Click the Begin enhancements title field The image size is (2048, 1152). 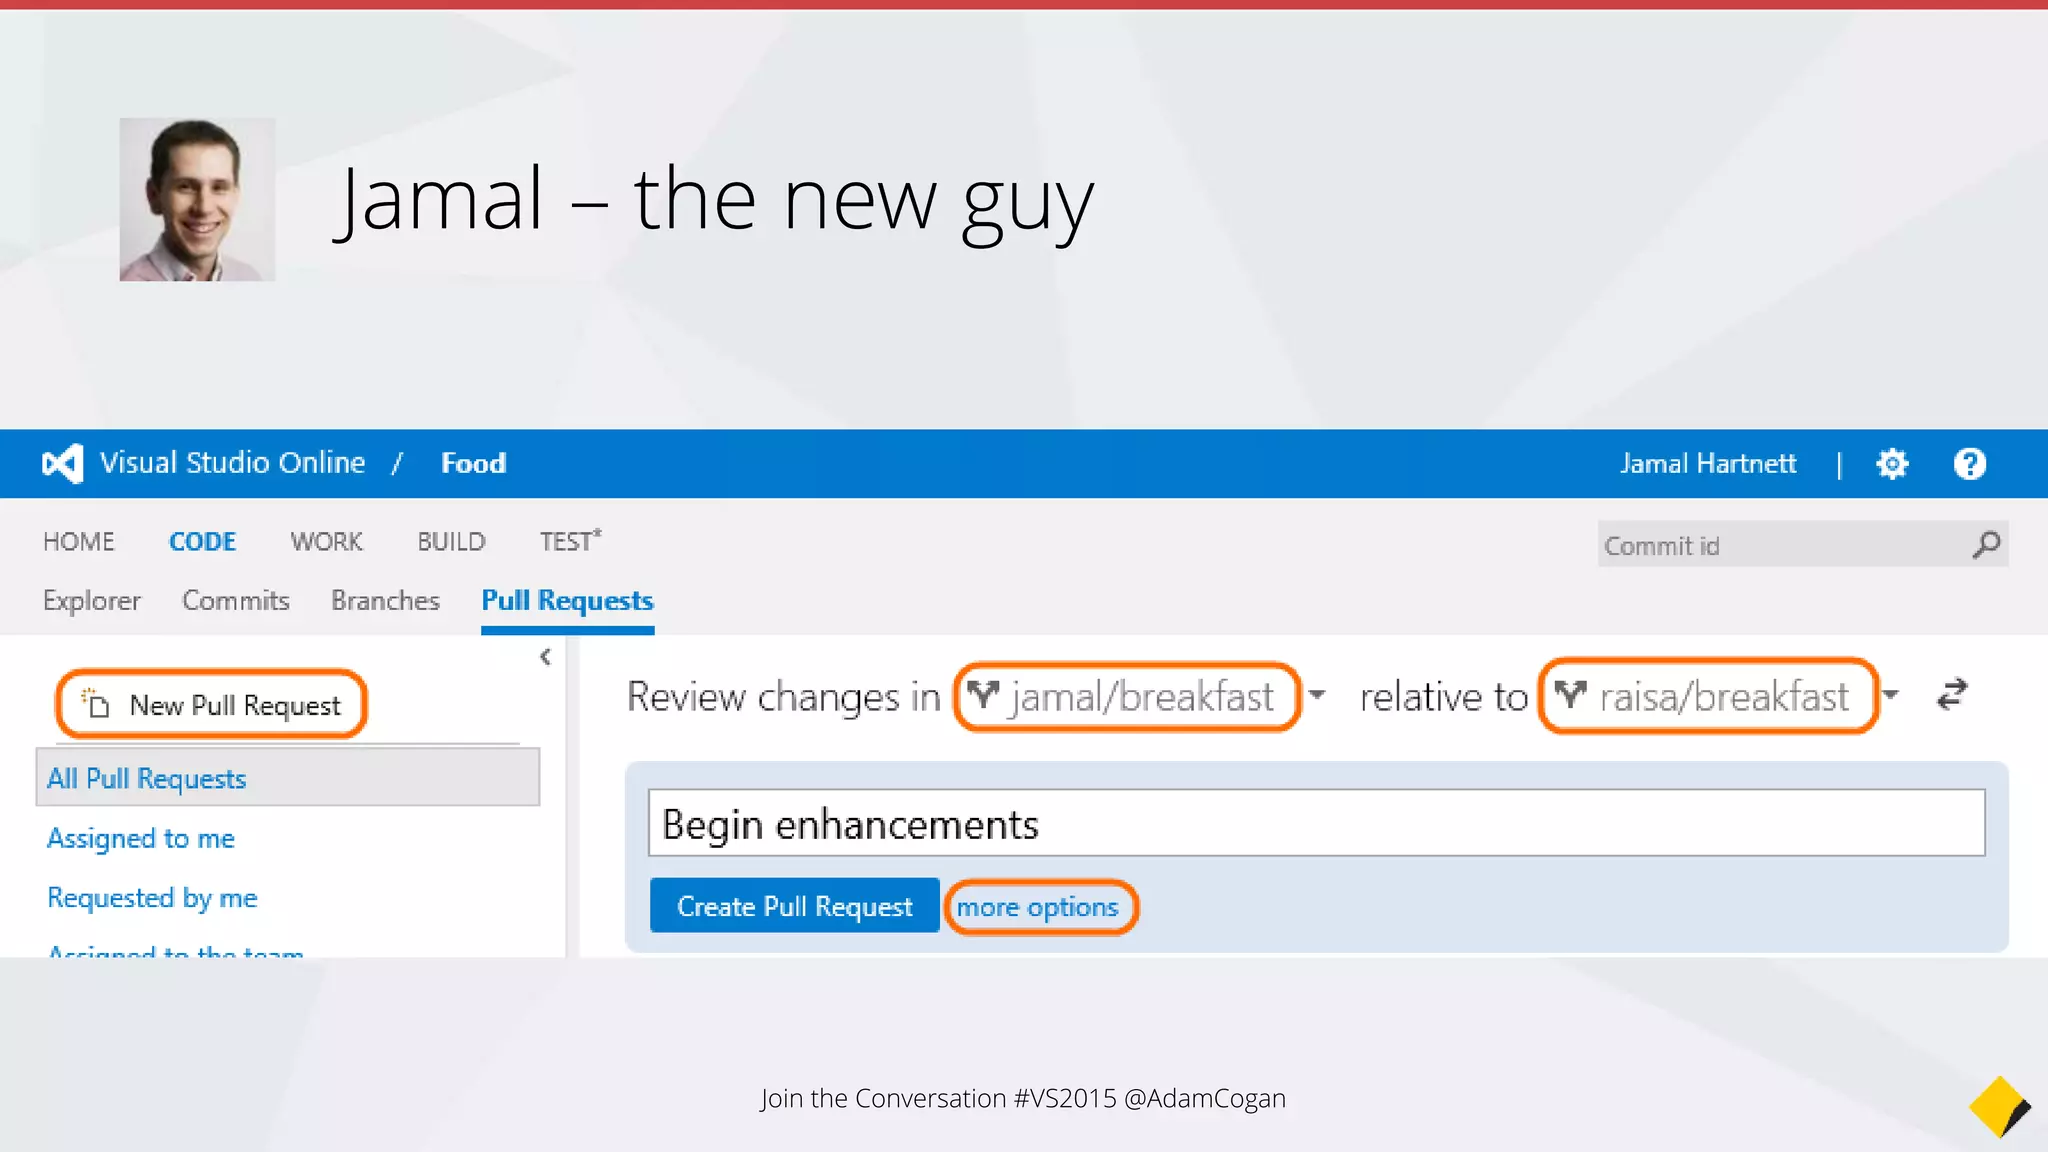tap(1316, 823)
